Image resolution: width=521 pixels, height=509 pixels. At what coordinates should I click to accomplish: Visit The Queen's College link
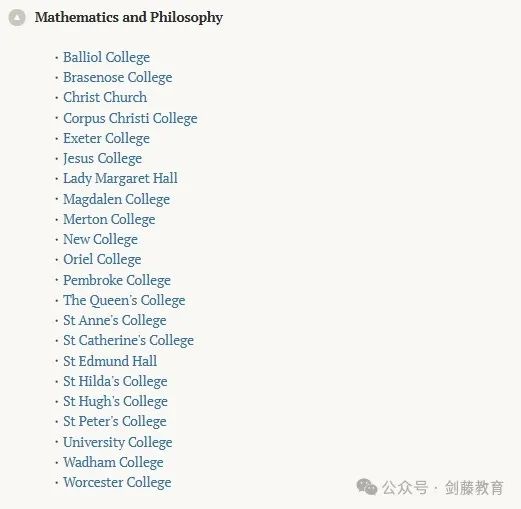click(124, 300)
